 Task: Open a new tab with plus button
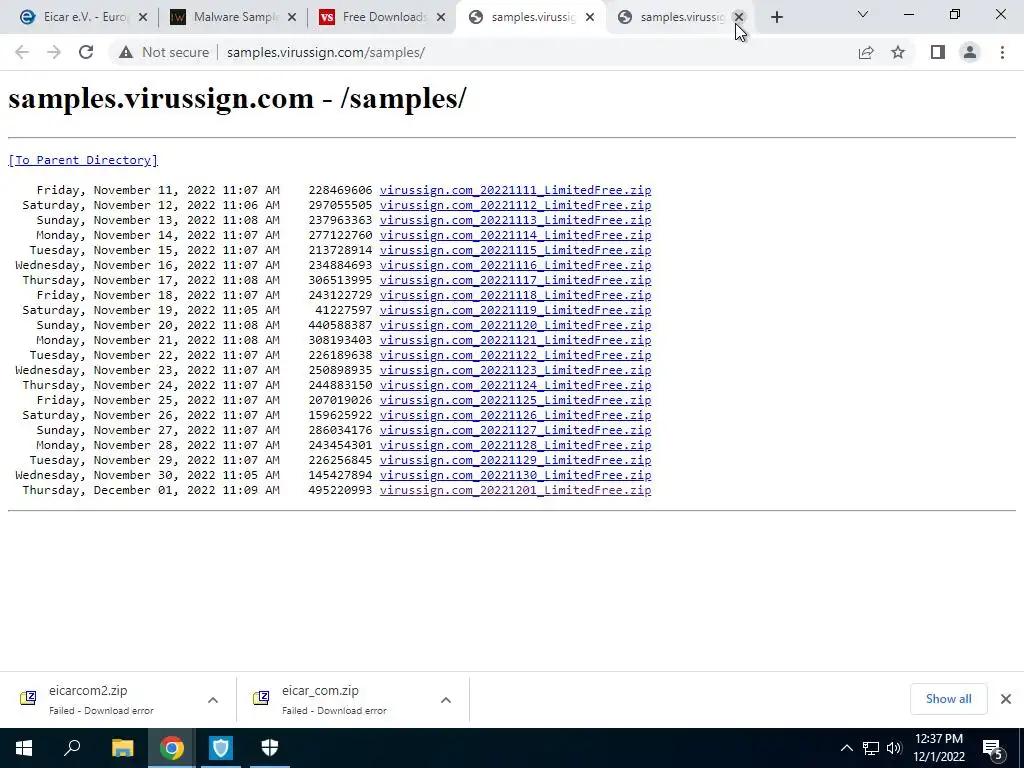(x=776, y=17)
